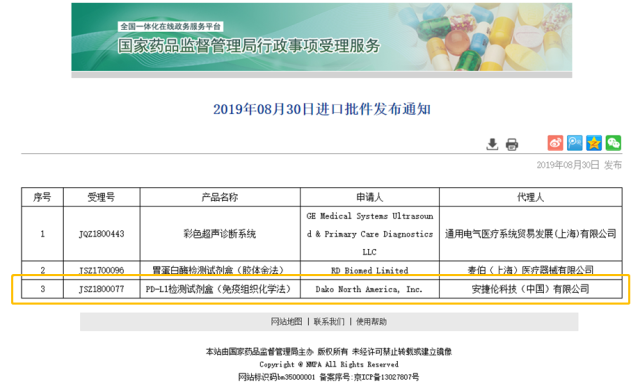Click the green header banner image
Image resolution: width=640 pixels, height=386 pixels.
coord(322,37)
